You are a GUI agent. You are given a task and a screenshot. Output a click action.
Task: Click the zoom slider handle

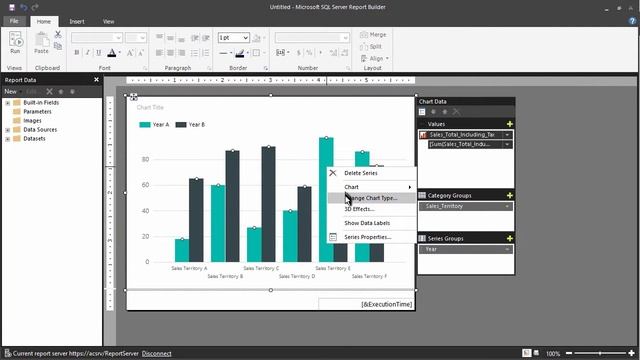[600, 353]
